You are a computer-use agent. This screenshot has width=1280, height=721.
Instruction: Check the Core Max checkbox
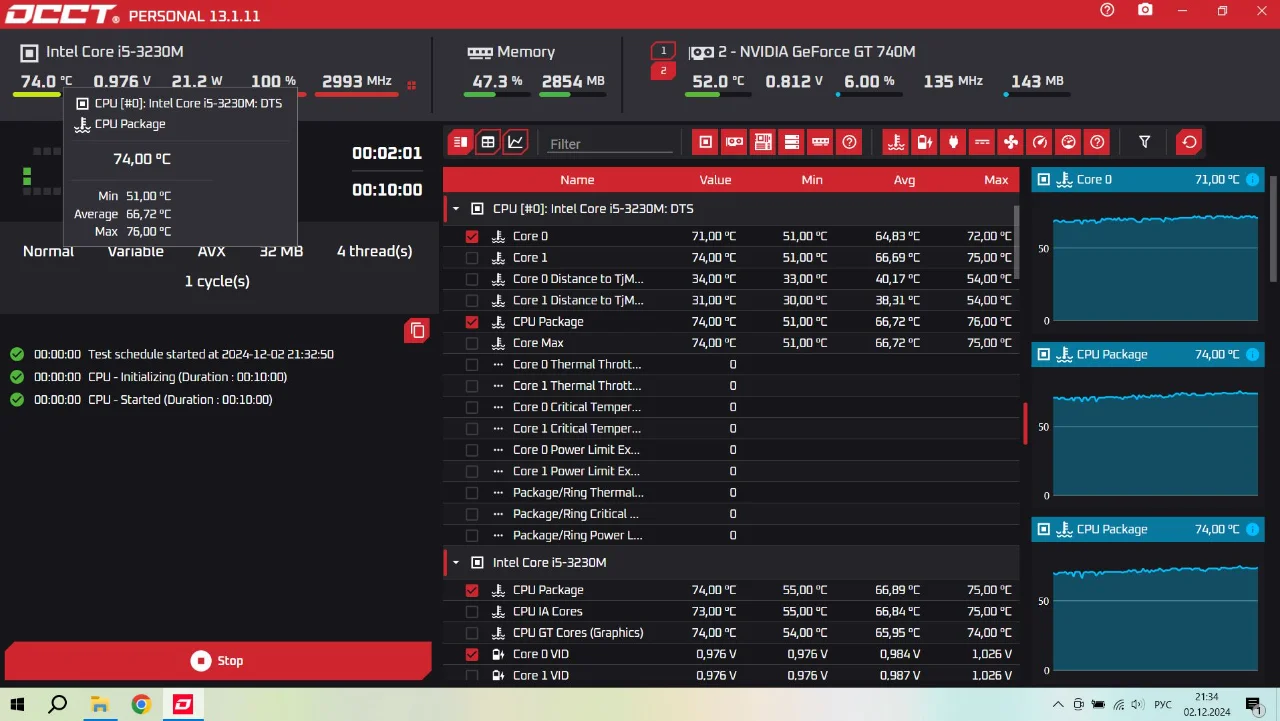pos(472,343)
